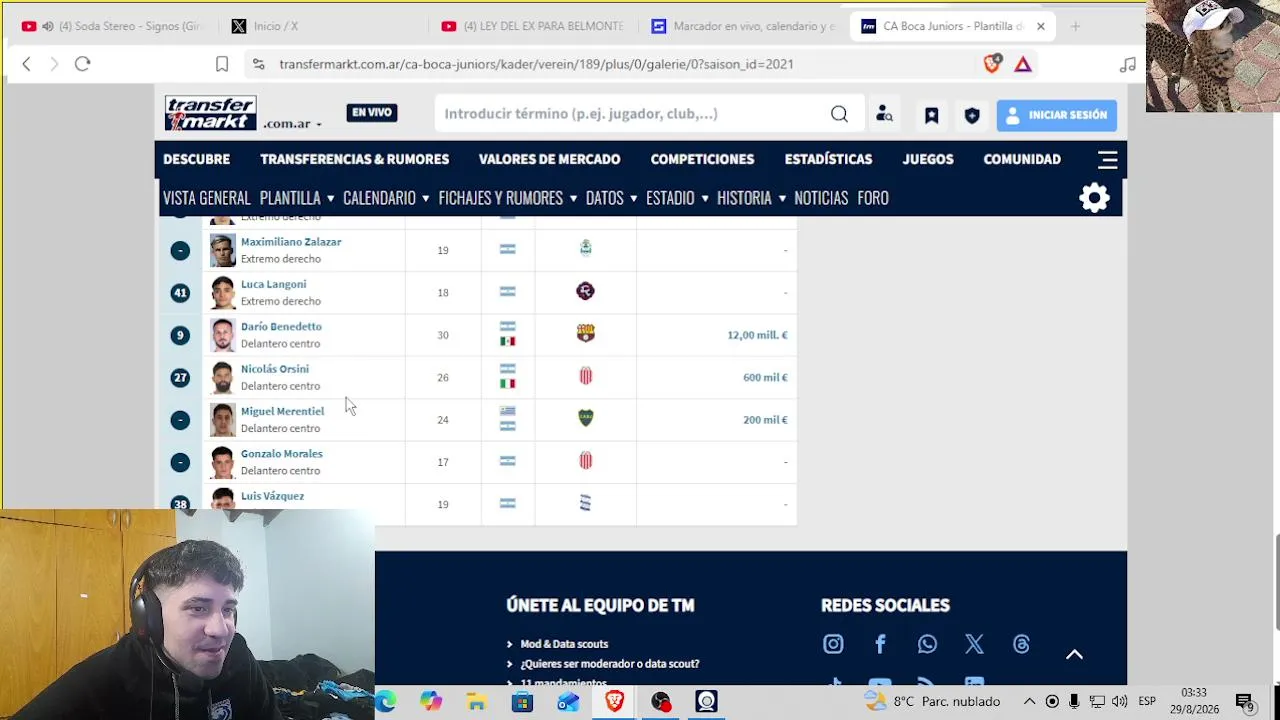1280x720 pixels.
Task: Click Benedetto's 12,00 mill. € market value
Action: (757, 335)
